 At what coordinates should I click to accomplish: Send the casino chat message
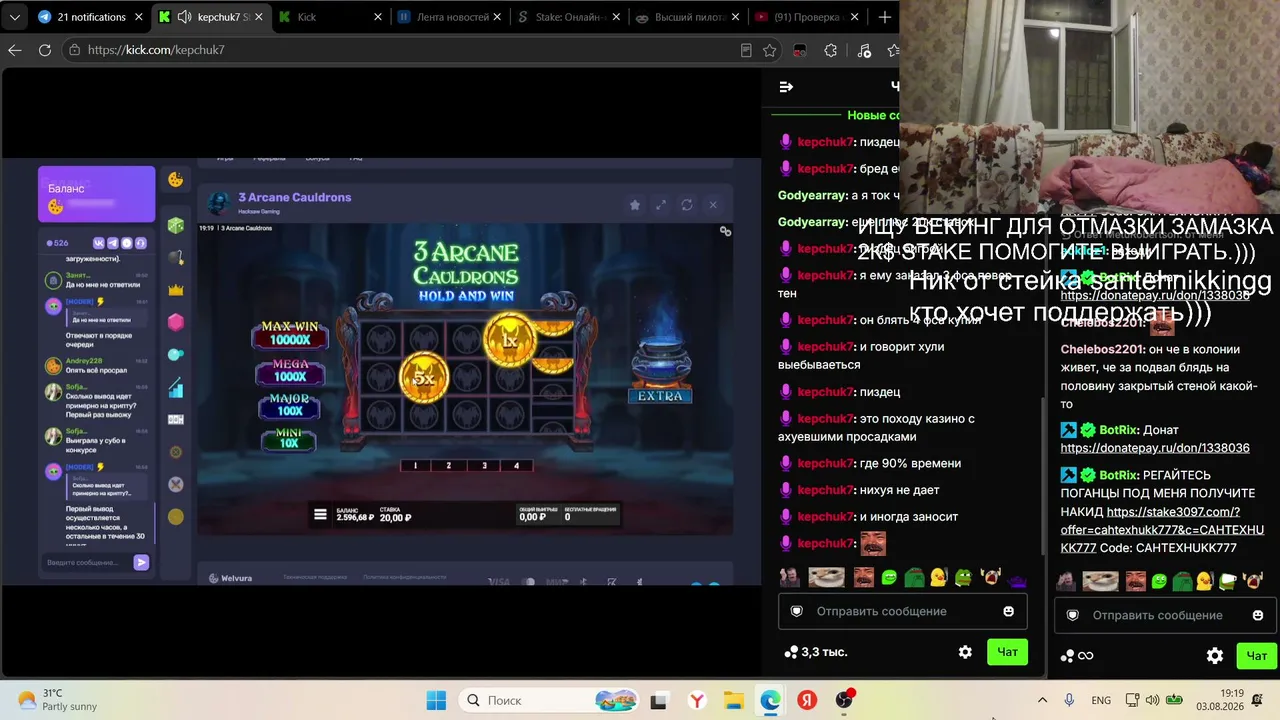(141, 563)
